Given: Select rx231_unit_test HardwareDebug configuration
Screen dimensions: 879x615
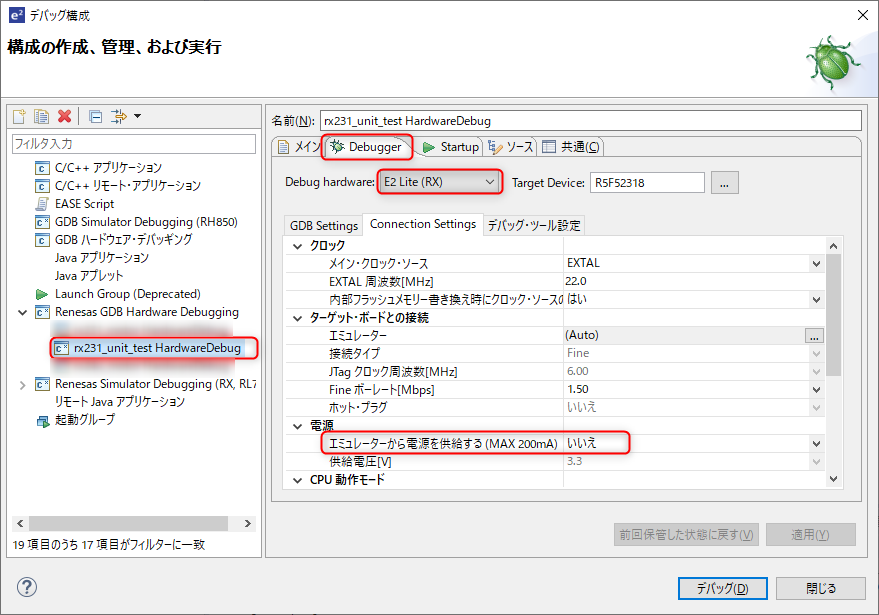Looking at the screenshot, I should coord(157,348).
